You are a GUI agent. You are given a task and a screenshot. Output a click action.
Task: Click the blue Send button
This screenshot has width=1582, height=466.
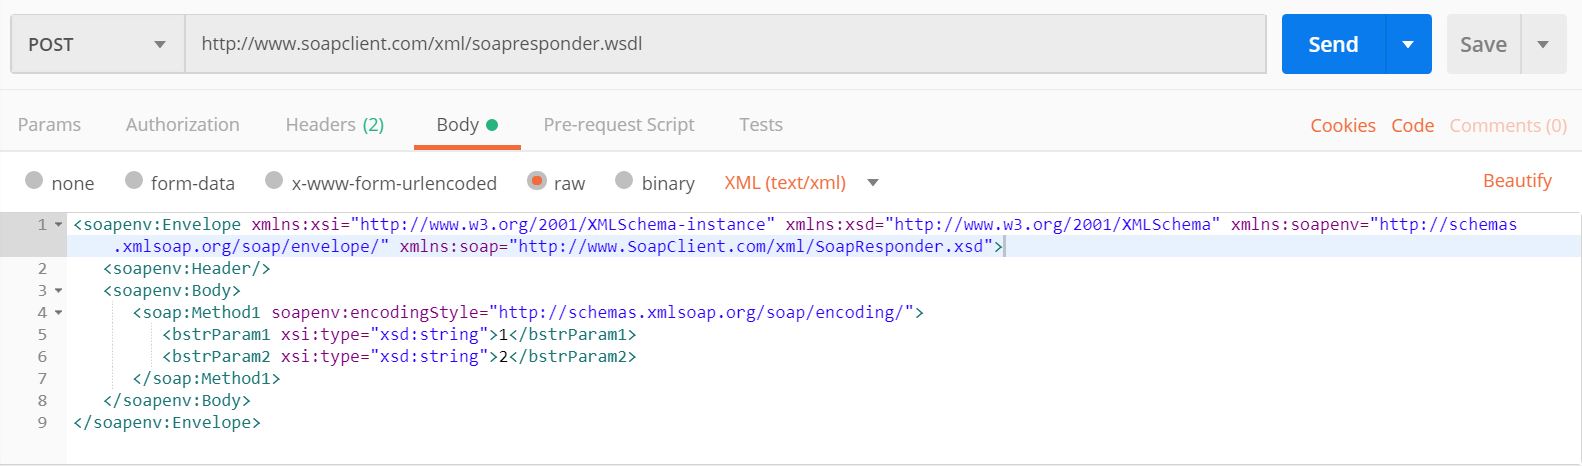tap(1333, 45)
